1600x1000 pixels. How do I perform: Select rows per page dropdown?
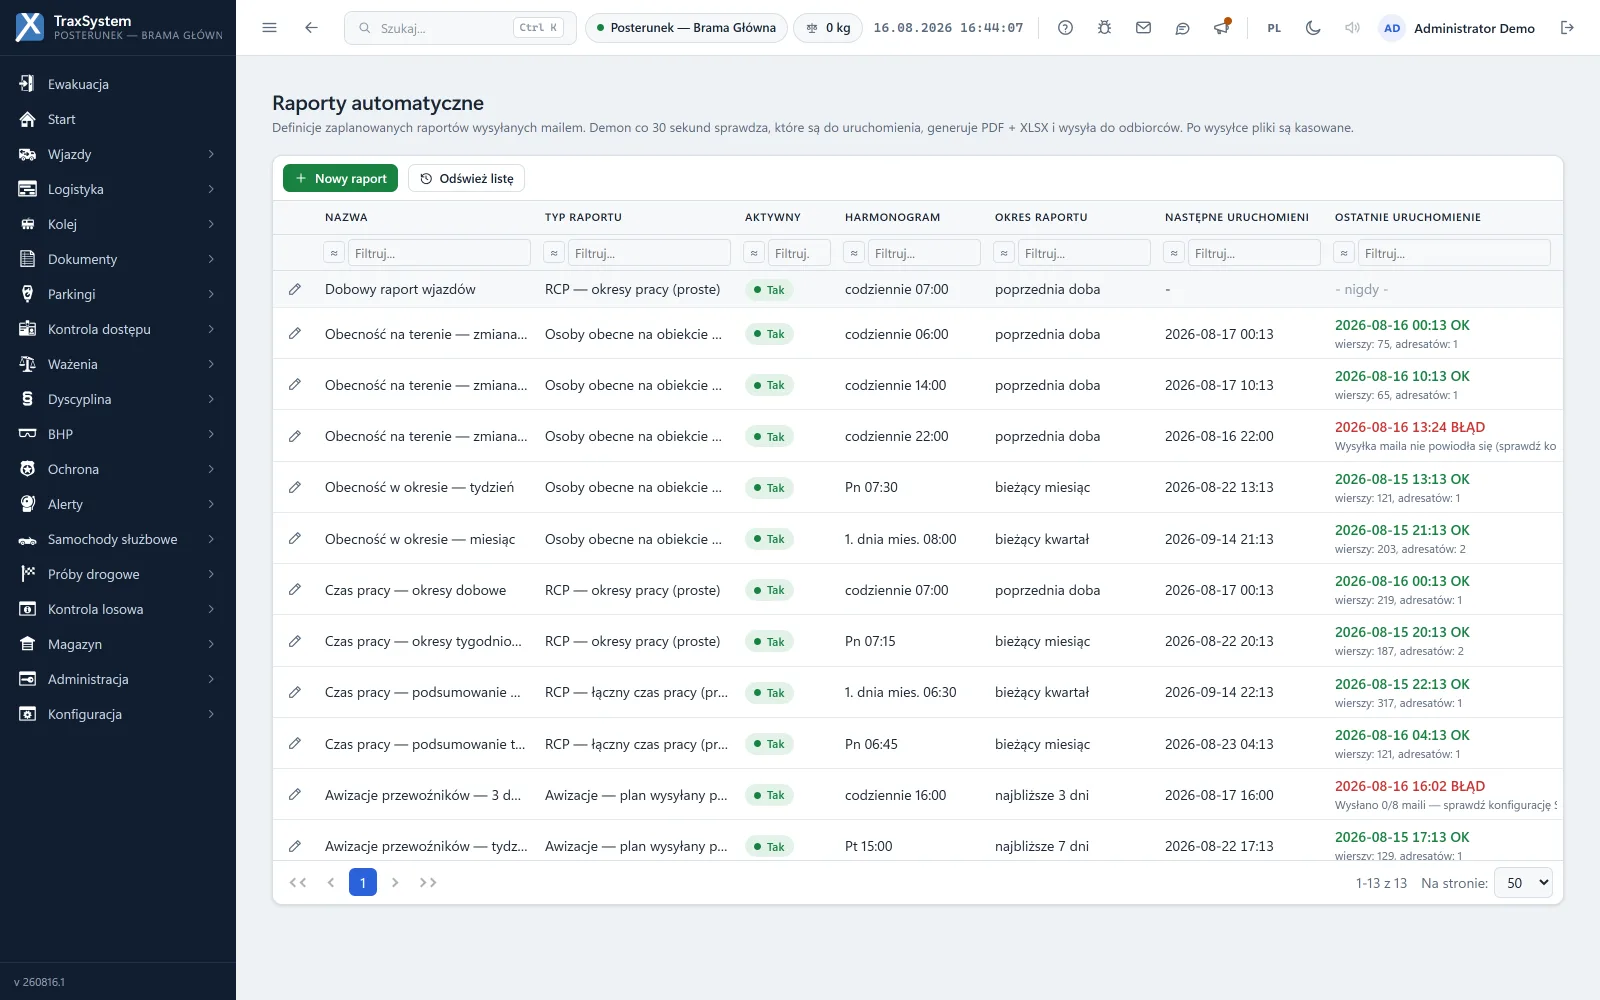1523,883
